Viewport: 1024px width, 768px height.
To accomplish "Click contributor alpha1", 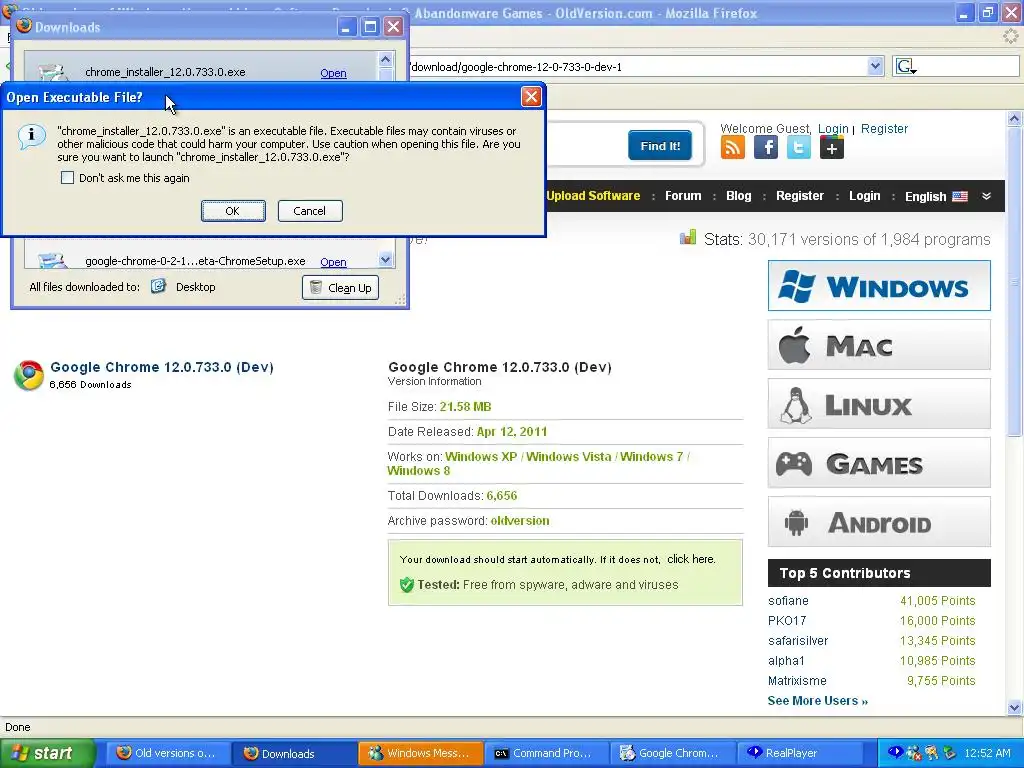I will (786, 661).
